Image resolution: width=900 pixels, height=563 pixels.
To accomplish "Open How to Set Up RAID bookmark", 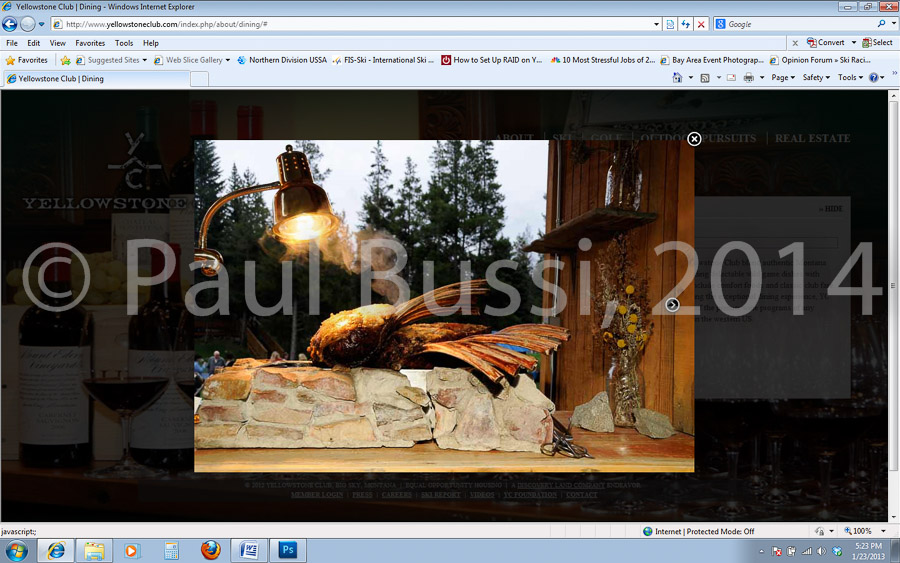I will tap(491, 60).
